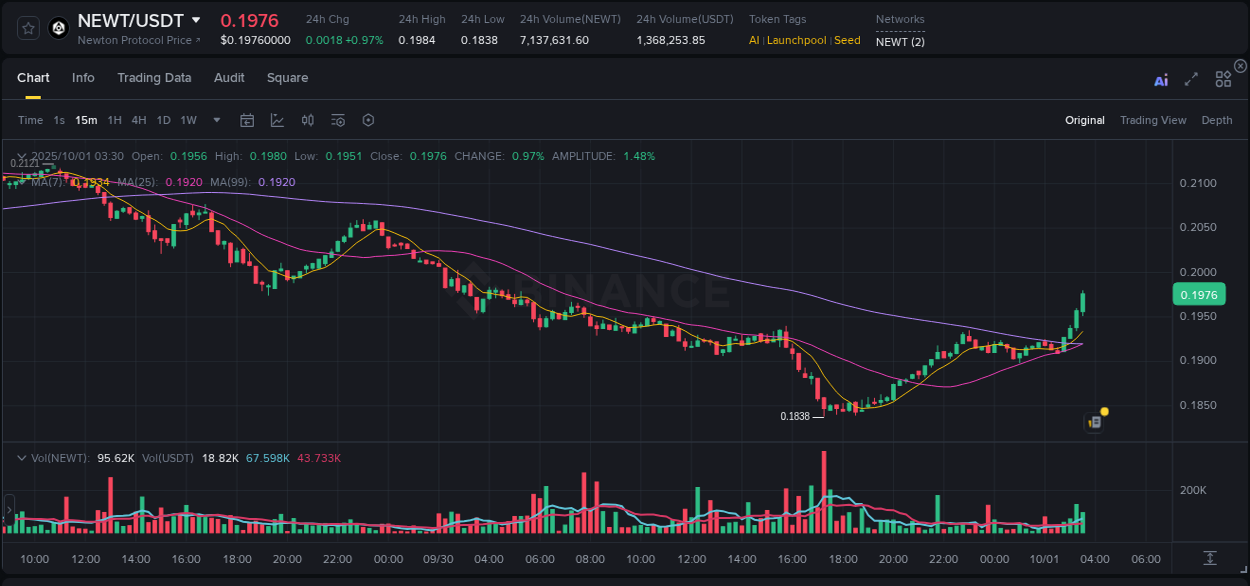The width and height of the screenshot is (1250, 586).
Task: Collapse the volume panel chevron
Action: (21, 457)
